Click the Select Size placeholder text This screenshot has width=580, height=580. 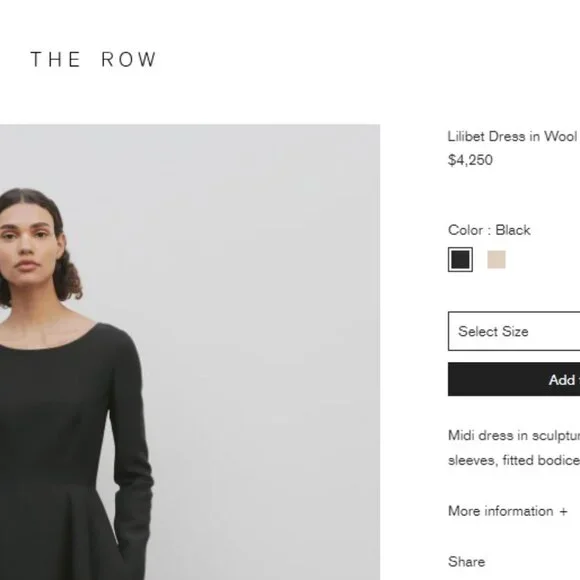(x=493, y=331)
